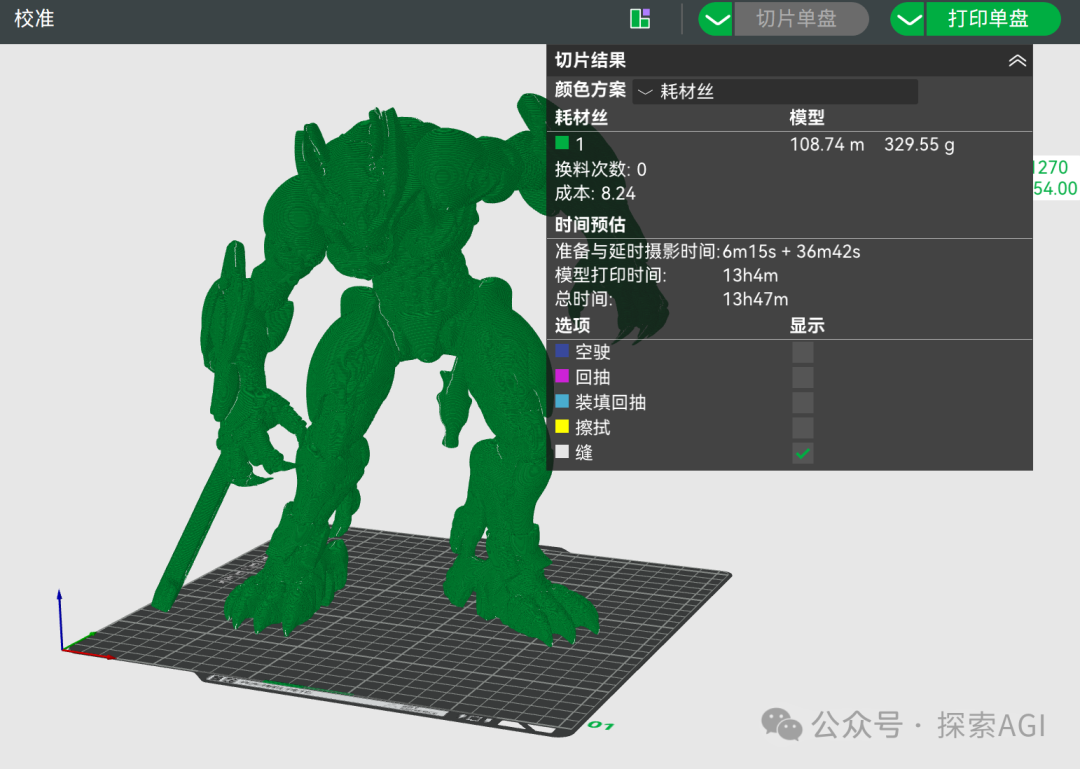
Task: Open the 颜色方案 耗材丝 dropdown
Action: 775,91
